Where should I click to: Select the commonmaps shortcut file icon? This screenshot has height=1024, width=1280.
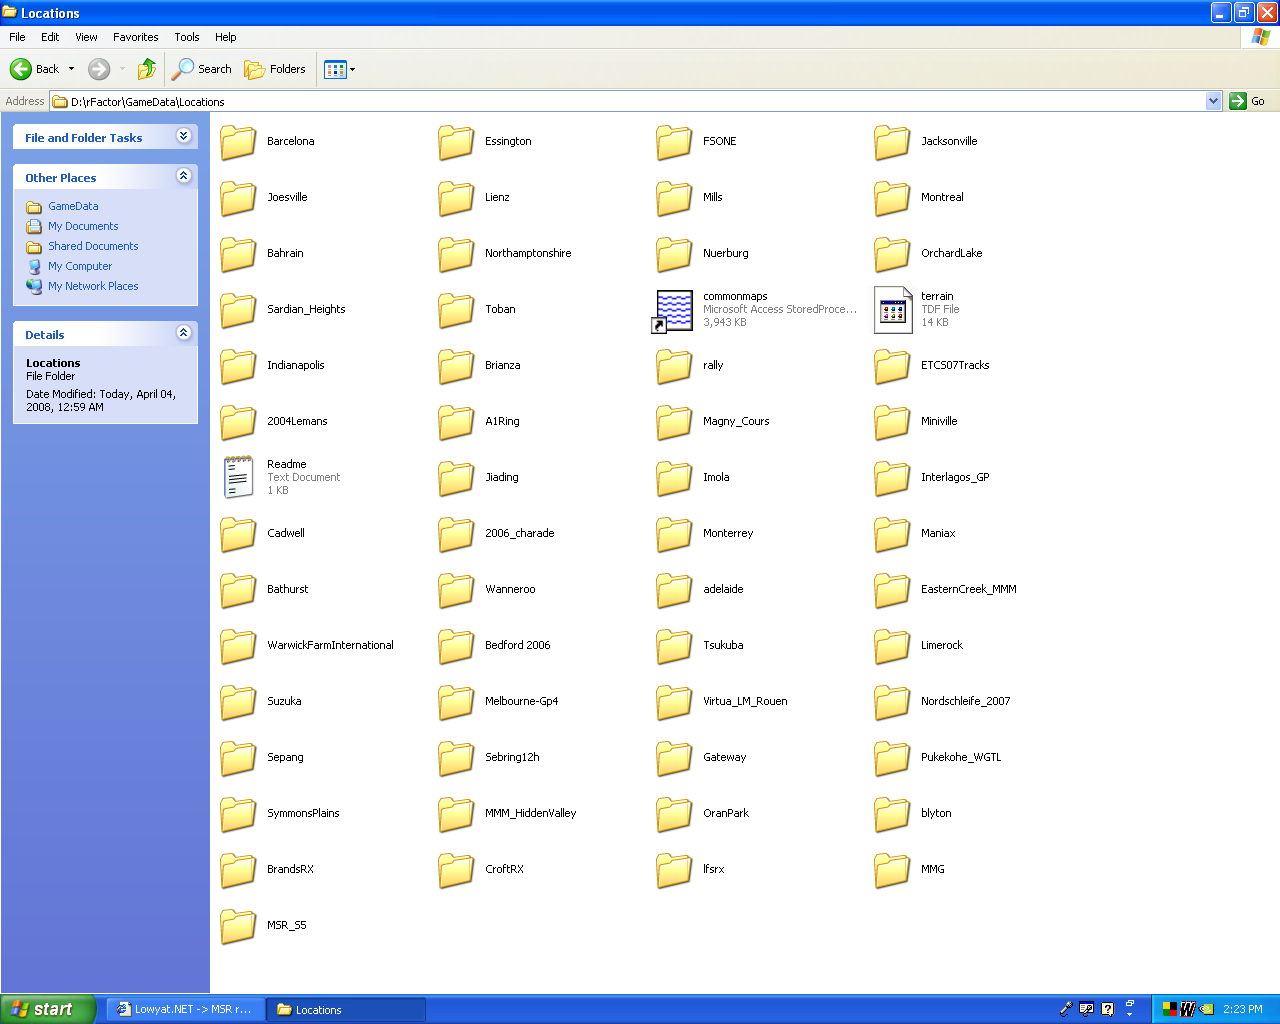[674, 310]
